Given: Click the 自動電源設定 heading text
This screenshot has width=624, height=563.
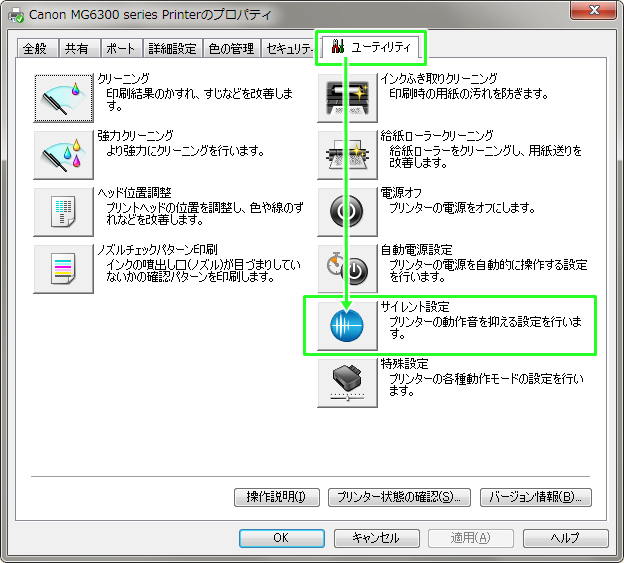Looking at the screenshot, I should click(416, 250).
